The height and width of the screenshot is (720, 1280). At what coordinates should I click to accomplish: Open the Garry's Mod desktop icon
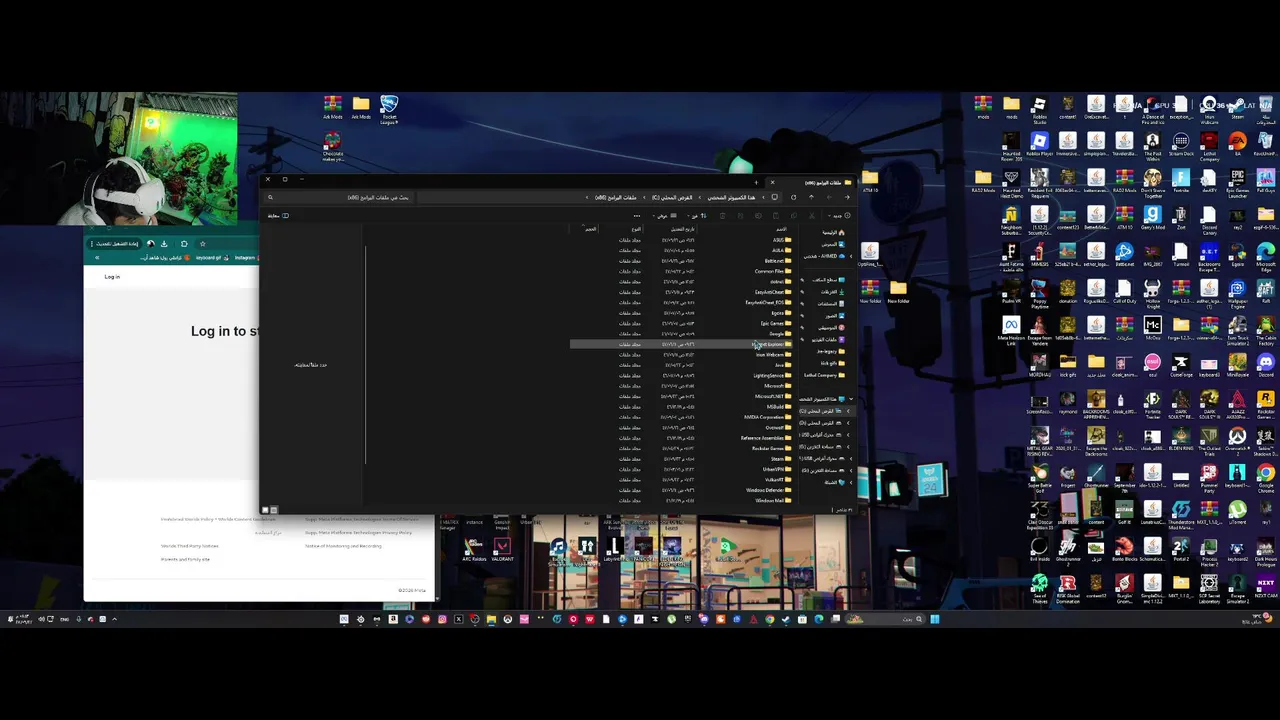pos(1153,217)
